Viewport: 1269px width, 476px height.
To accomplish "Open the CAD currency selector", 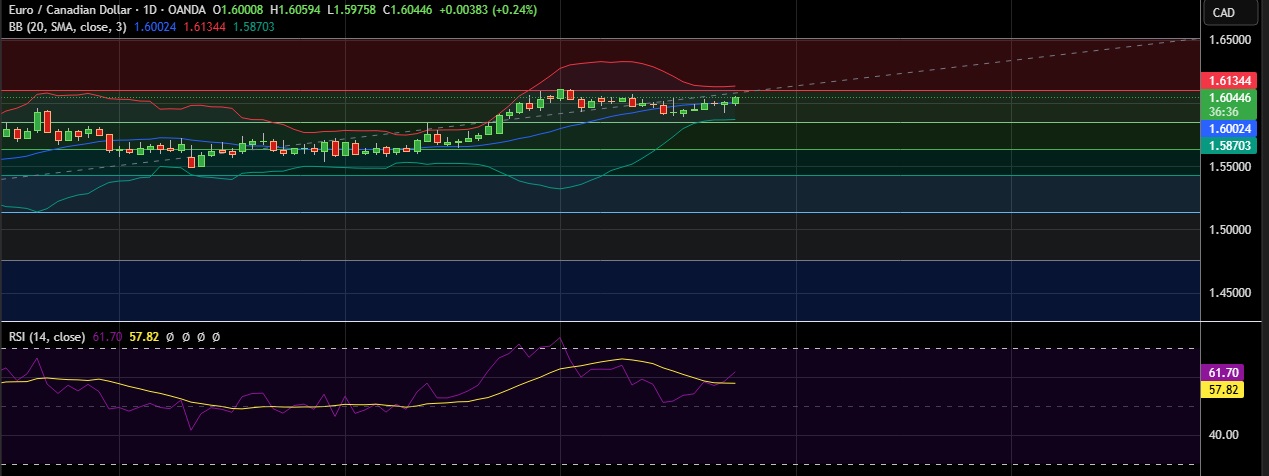I will tap(1222, 12).
